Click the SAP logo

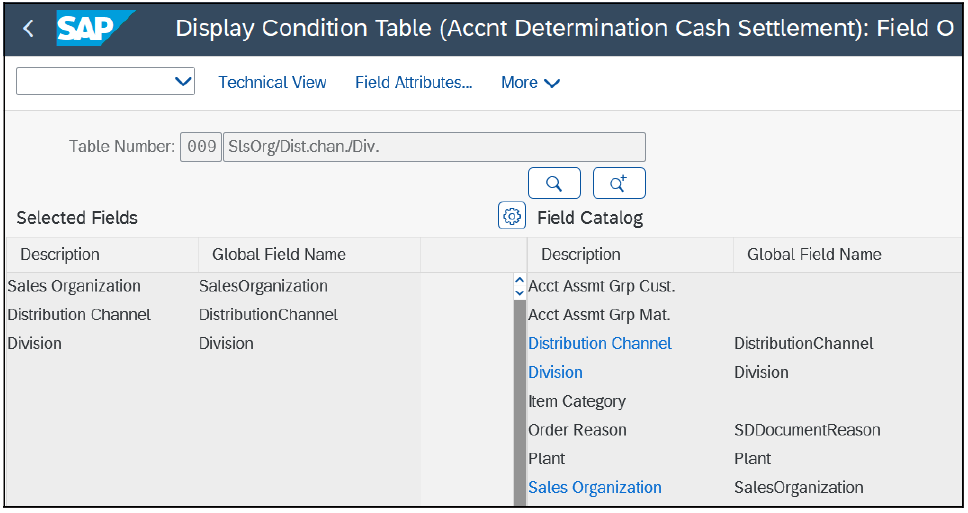tap(94, 28)
